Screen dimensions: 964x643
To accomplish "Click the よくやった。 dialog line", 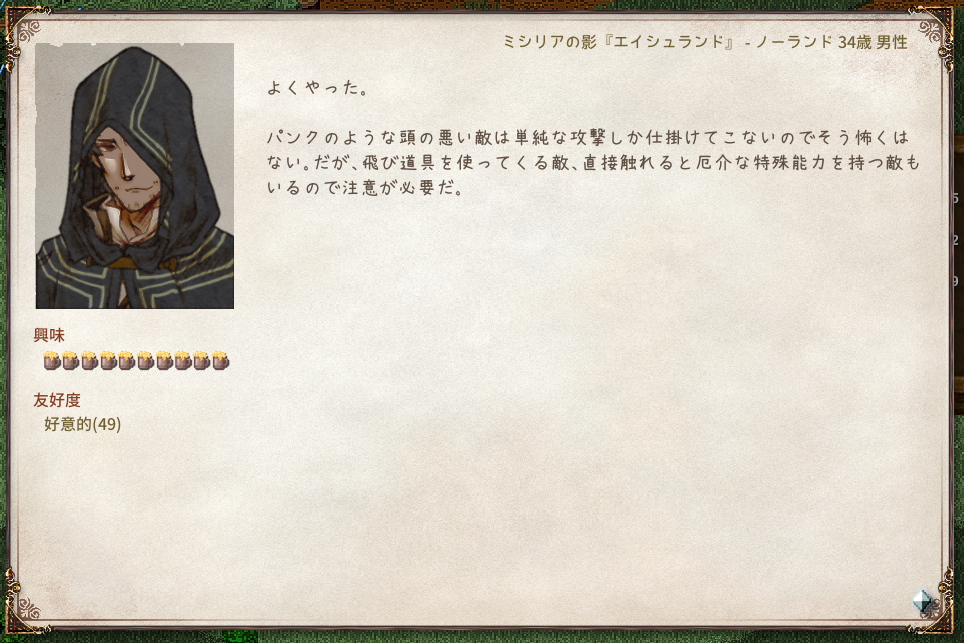I will click(x=318, y=88).
